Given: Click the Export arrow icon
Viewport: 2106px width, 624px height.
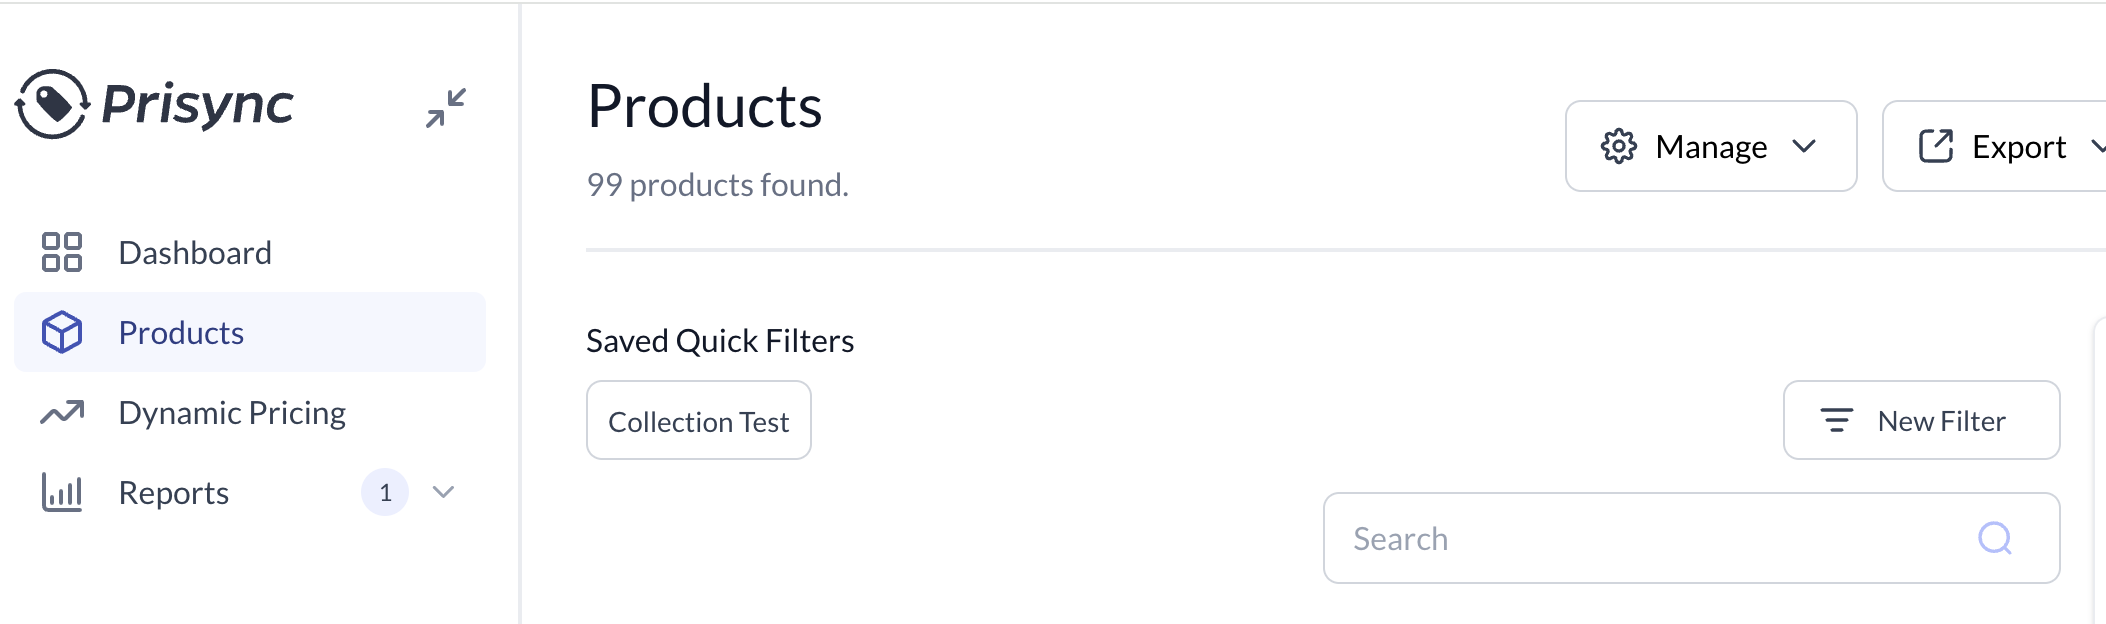Looking at the screenshot, I should click(1936, 146).
